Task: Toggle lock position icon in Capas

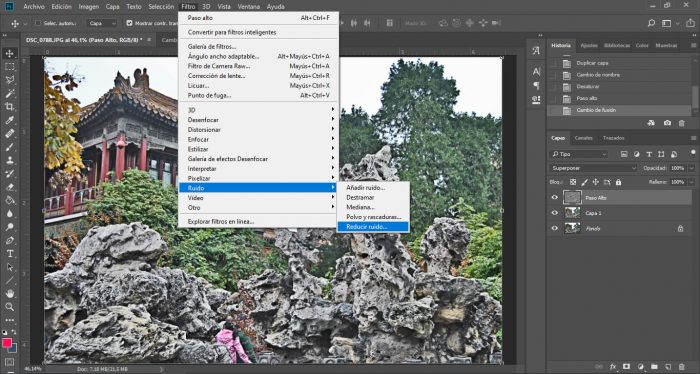Action: click(596, 182)
